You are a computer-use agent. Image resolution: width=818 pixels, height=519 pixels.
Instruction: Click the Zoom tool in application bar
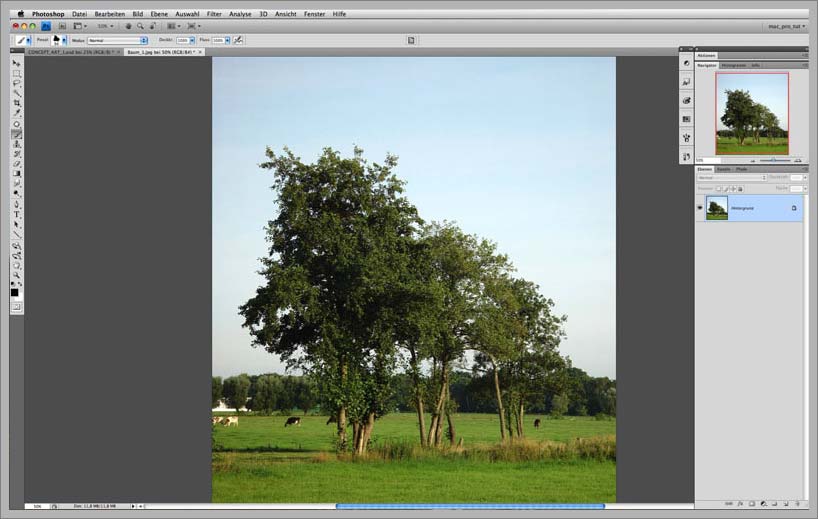click(x=140, y=26)
